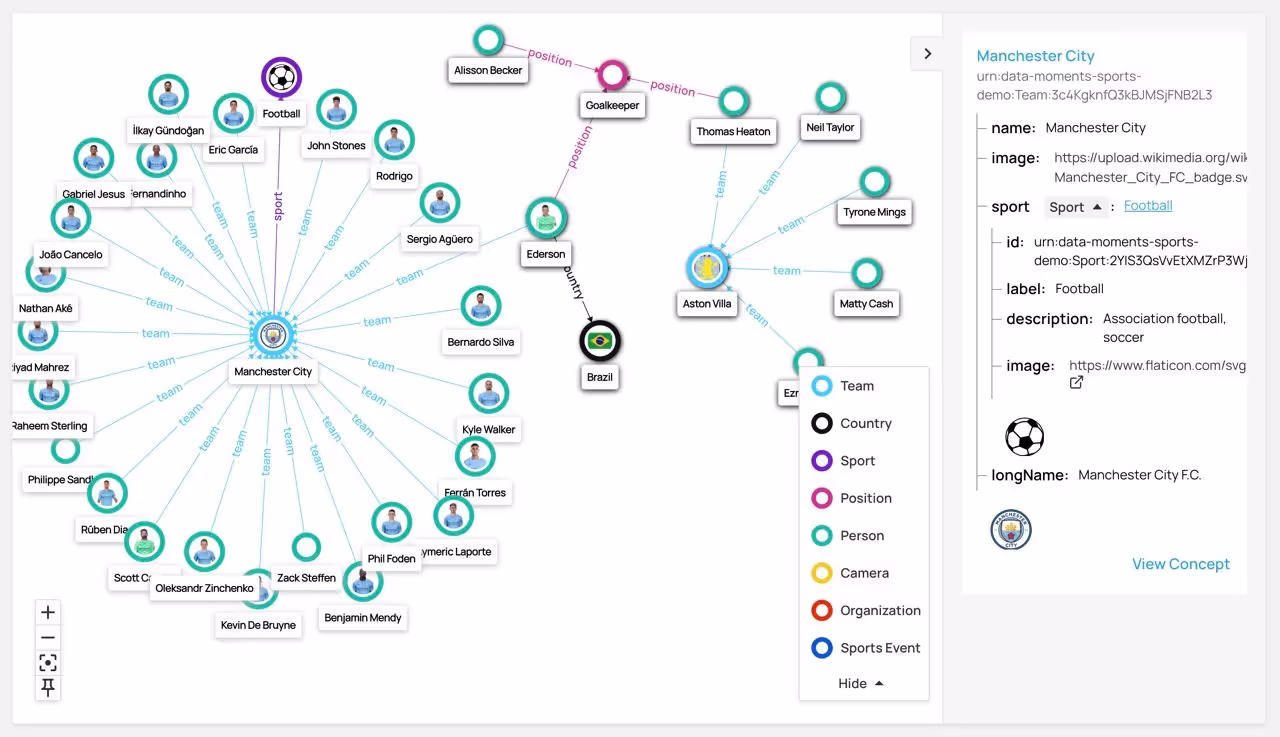Select the Football sport node

(281, 77)
